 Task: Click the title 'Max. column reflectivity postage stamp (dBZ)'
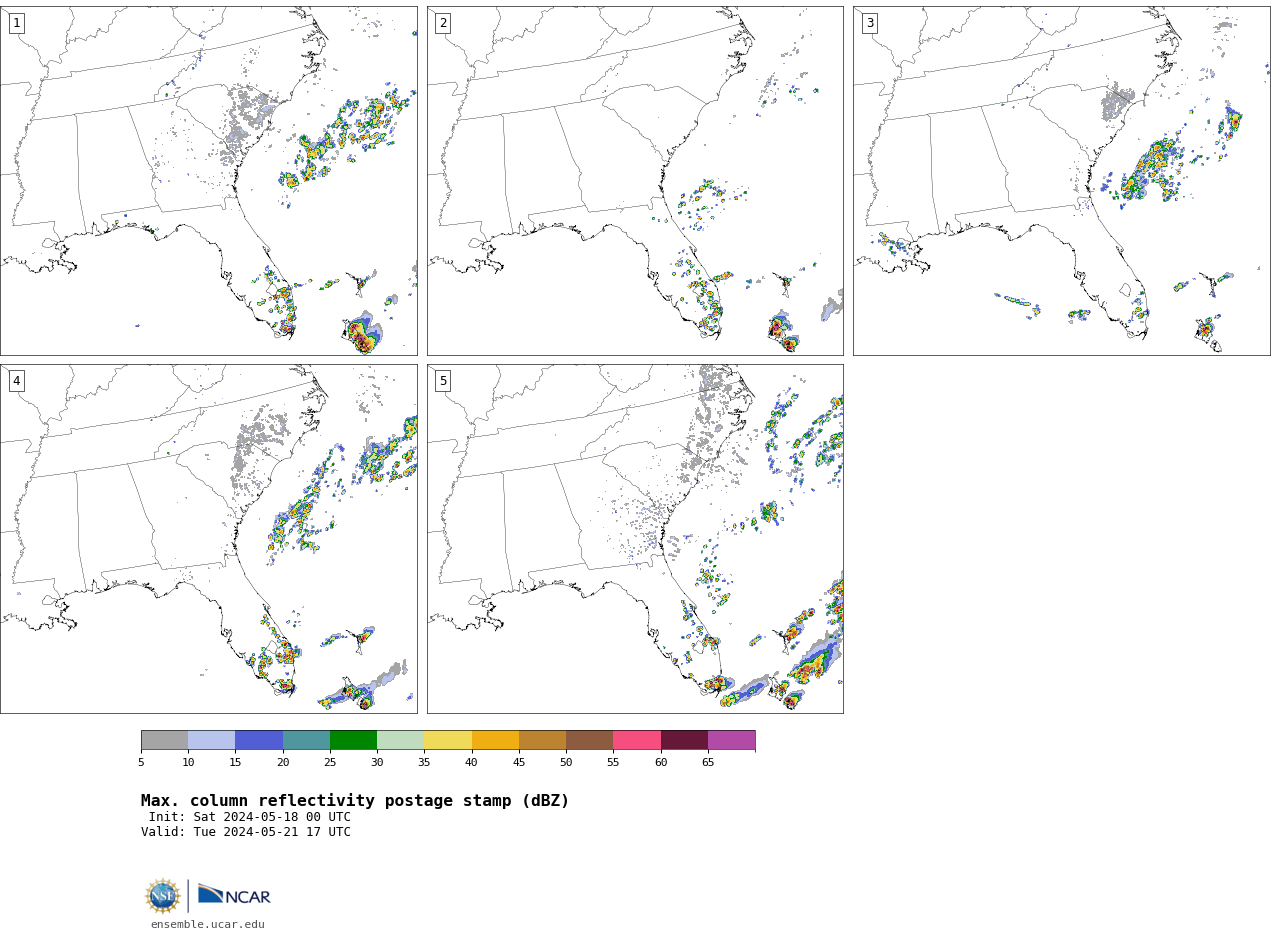tap(355, 801)
